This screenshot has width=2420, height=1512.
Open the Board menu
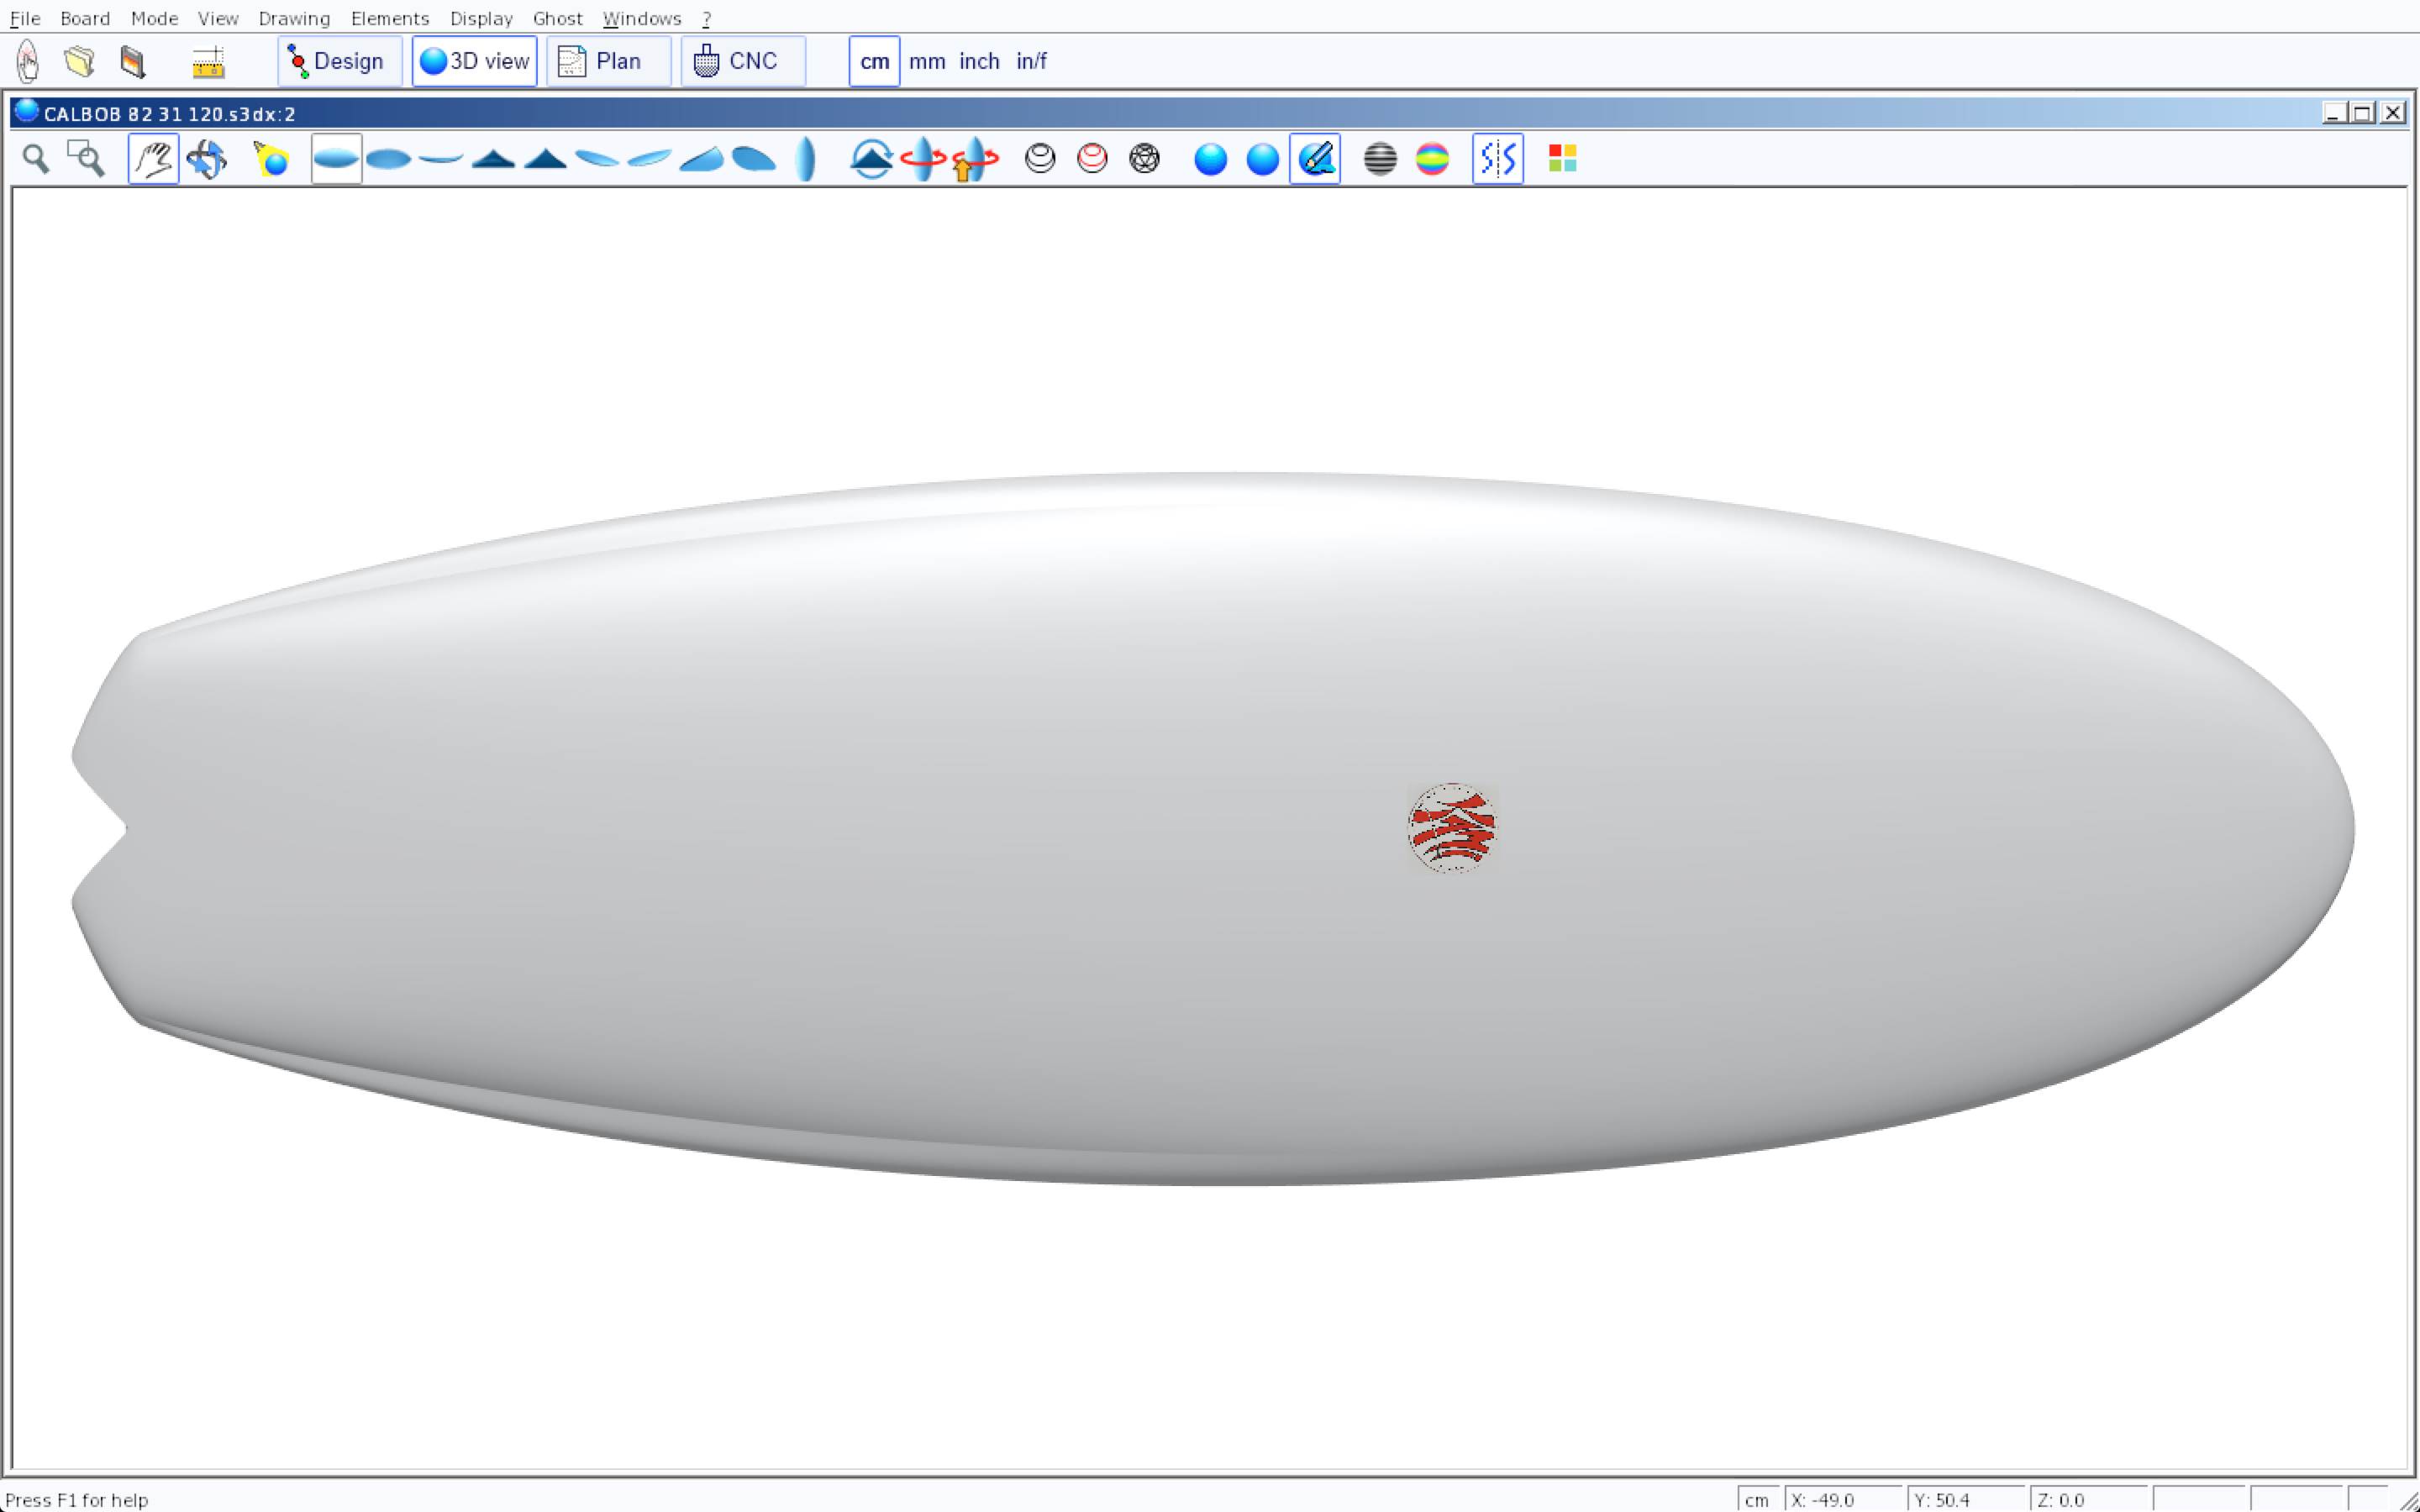[85, 18]
